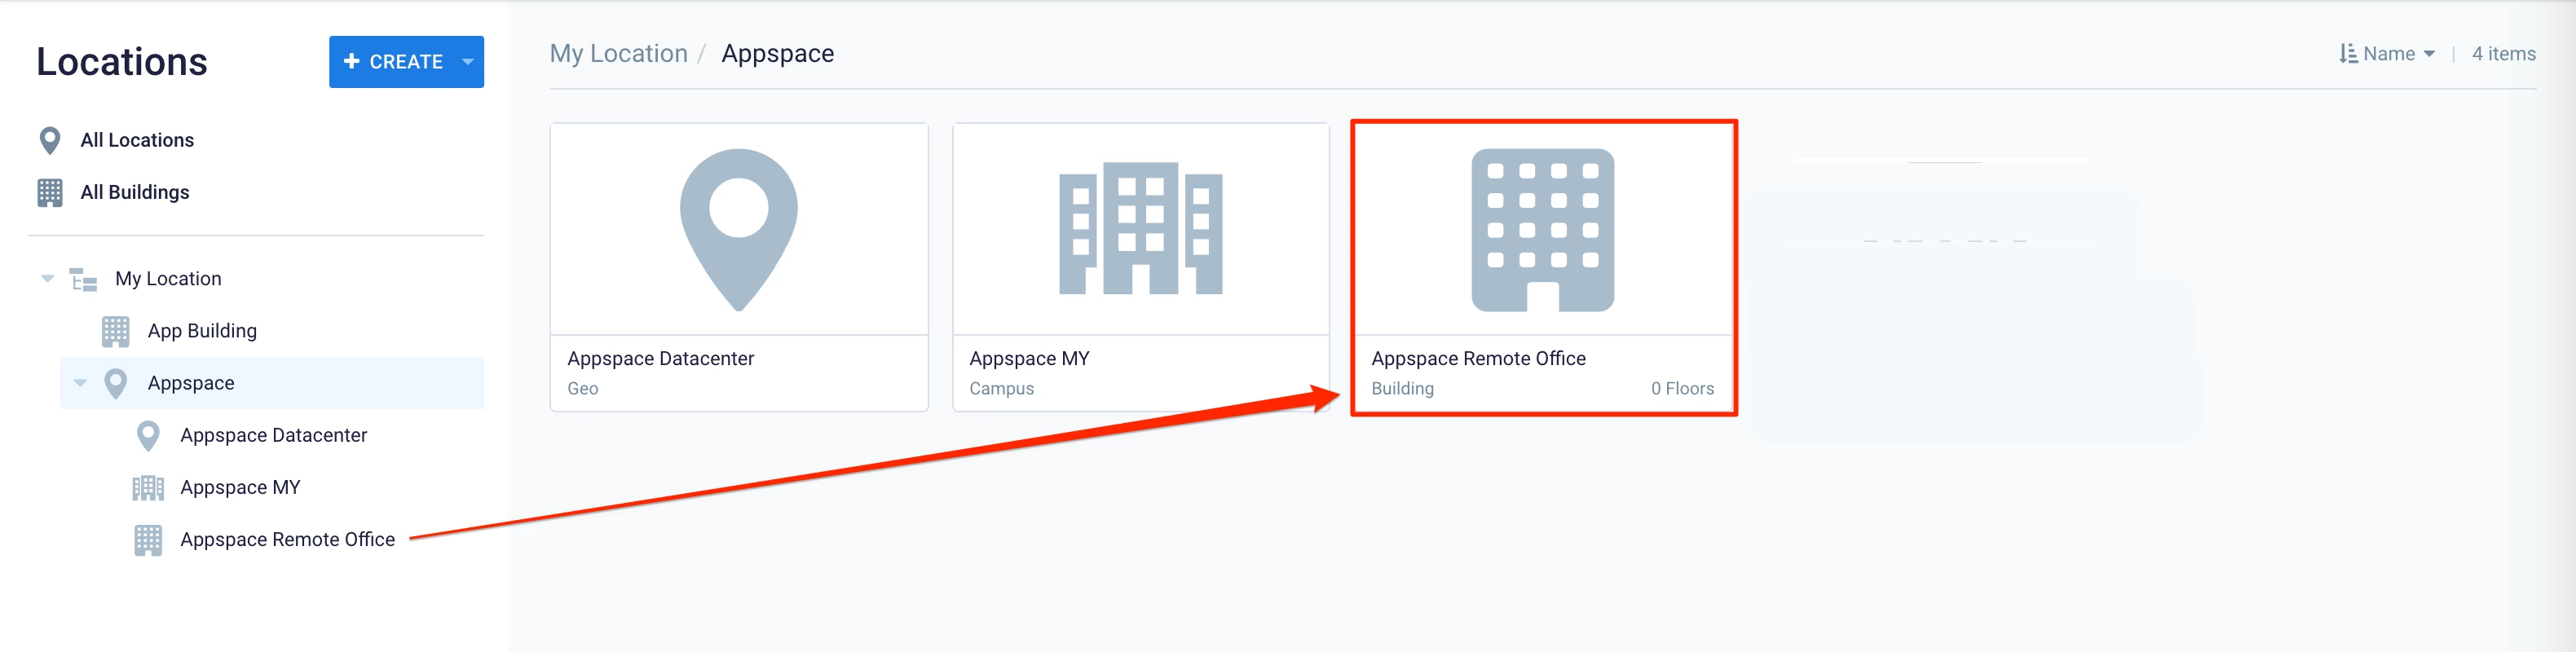
Task: Collapse the Appspace tree node
Action: tap(80, 383)
